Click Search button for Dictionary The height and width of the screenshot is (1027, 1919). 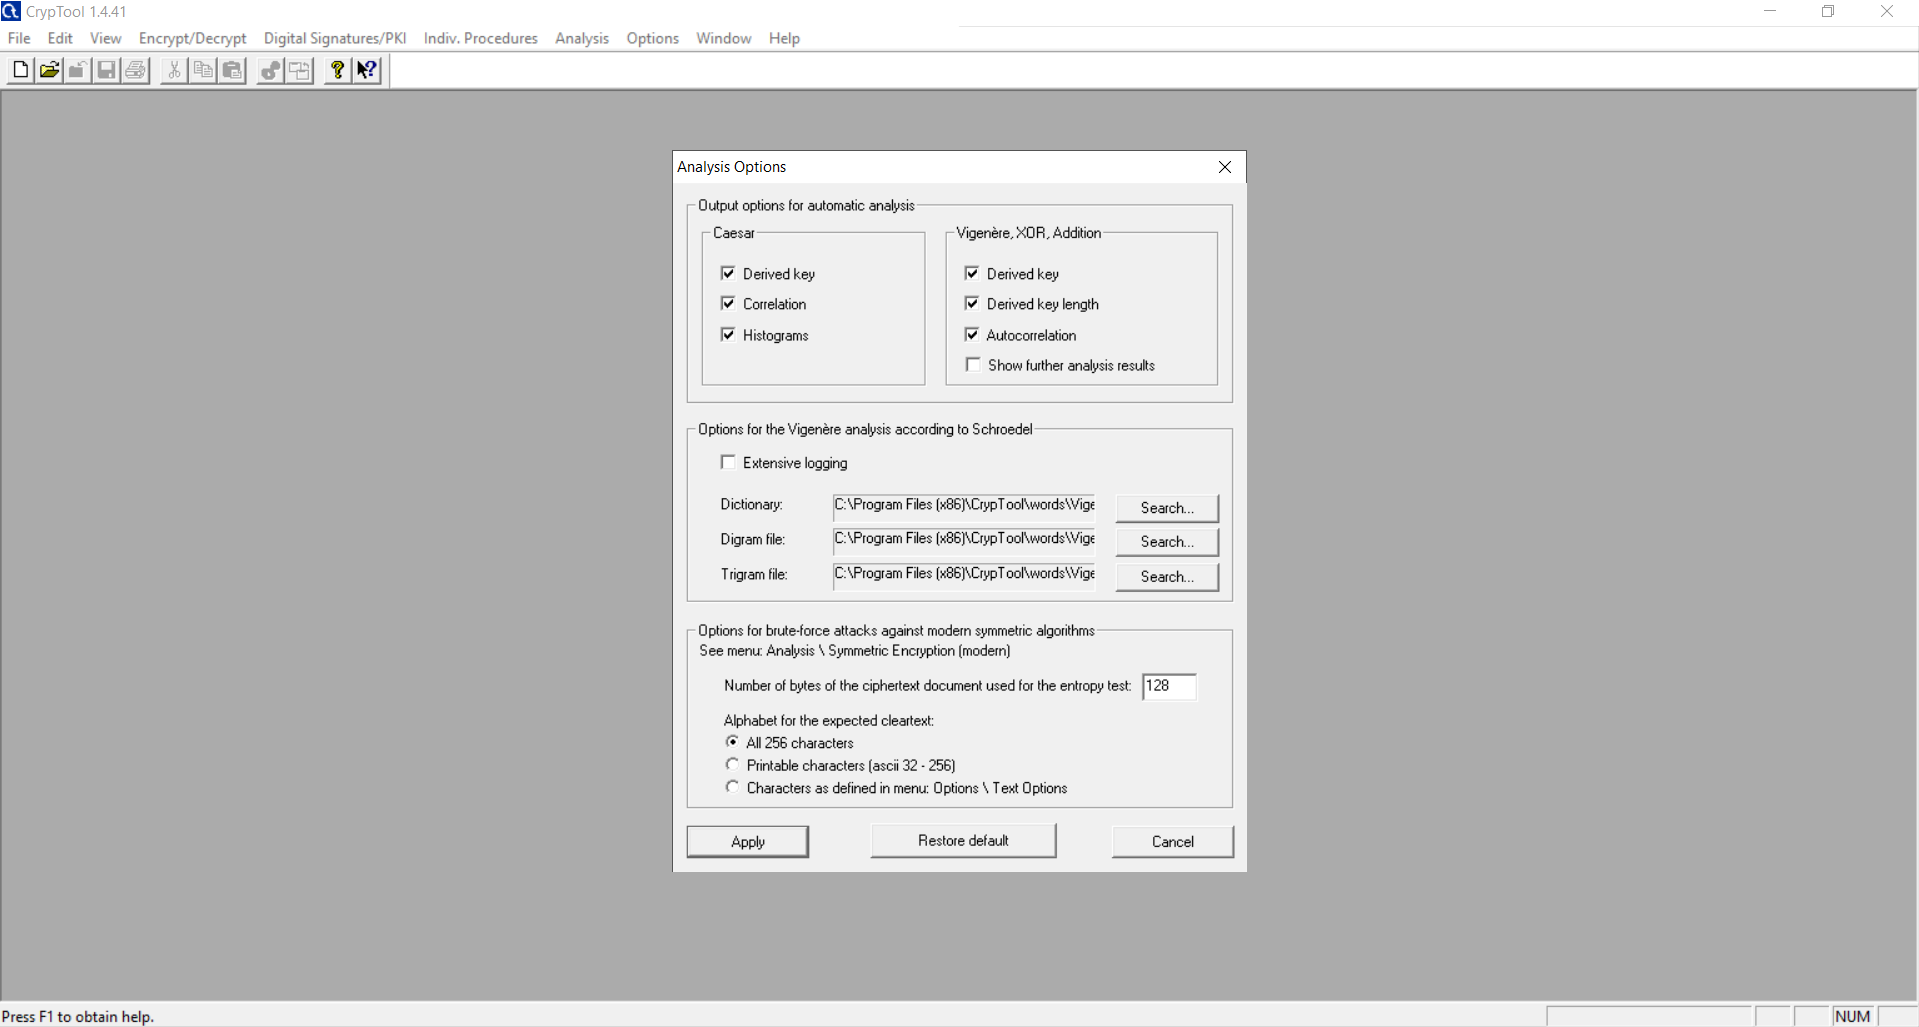click(1167, 508)
